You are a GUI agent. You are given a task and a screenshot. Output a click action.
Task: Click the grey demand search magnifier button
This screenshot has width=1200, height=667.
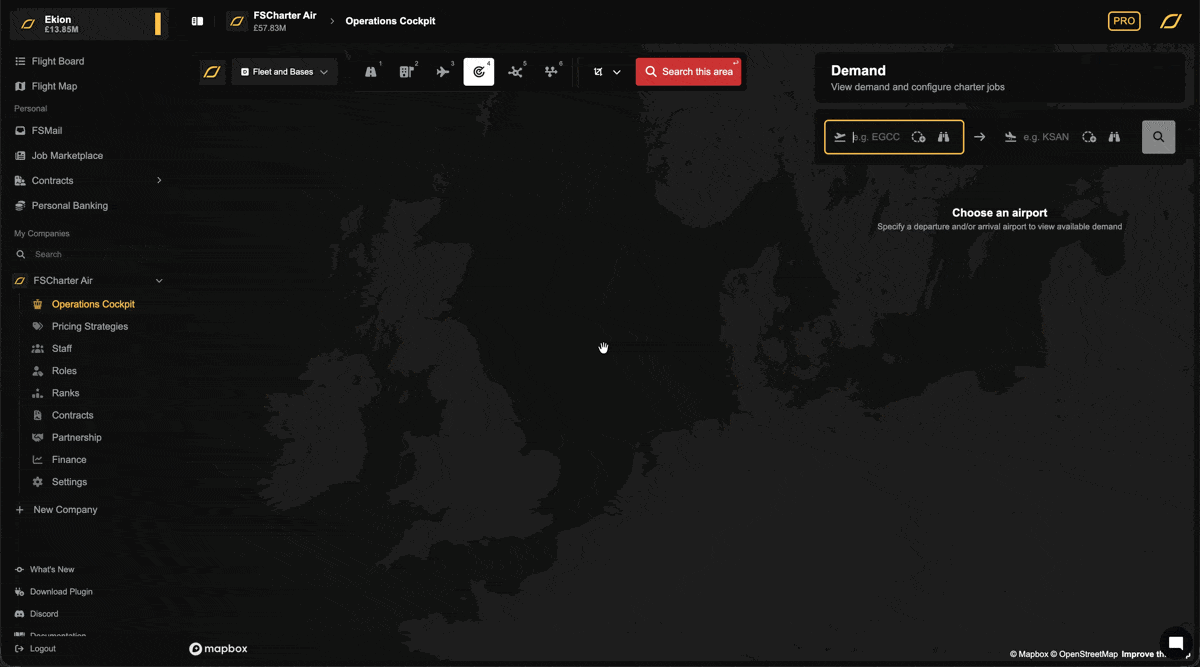tap(1158, 137)
